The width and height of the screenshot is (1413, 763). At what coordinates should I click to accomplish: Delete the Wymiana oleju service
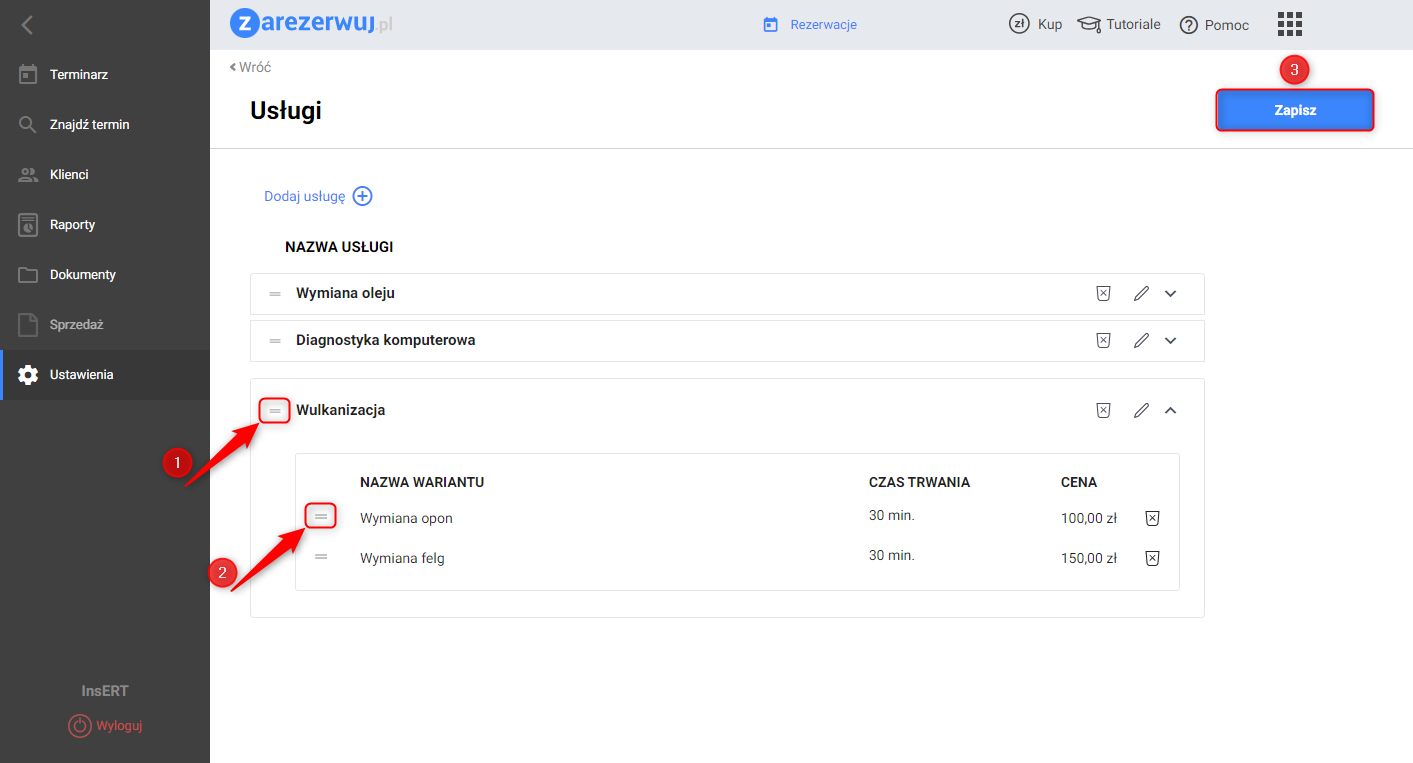(x=1103, y=294)
